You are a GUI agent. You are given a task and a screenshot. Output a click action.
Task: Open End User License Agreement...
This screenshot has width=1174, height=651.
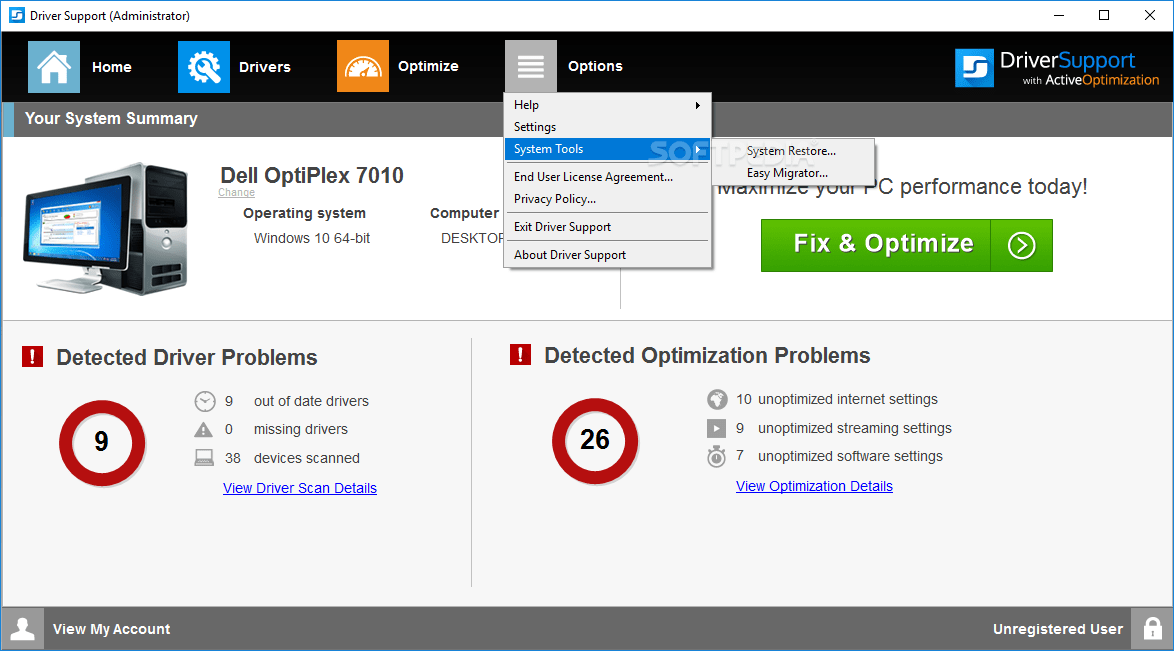pos(607,177)
